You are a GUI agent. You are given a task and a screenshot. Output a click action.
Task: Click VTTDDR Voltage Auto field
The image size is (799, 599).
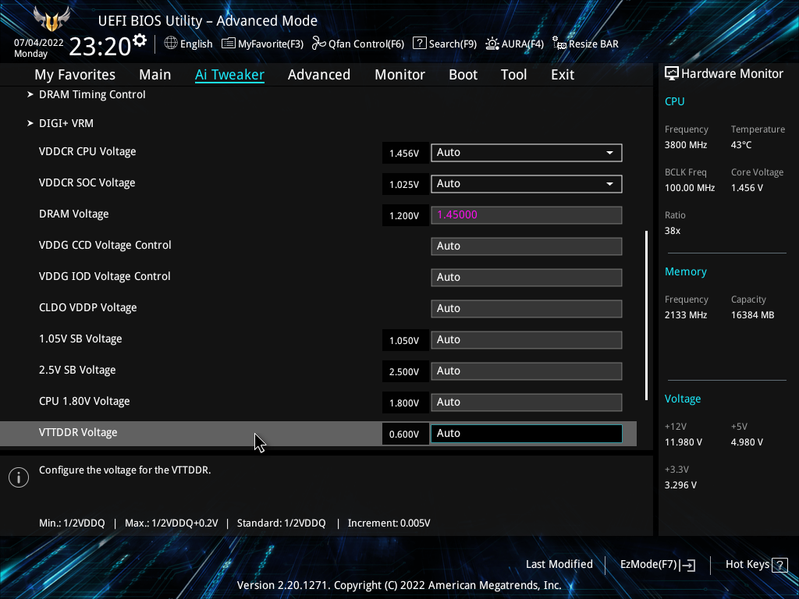[x=526, y=433]
